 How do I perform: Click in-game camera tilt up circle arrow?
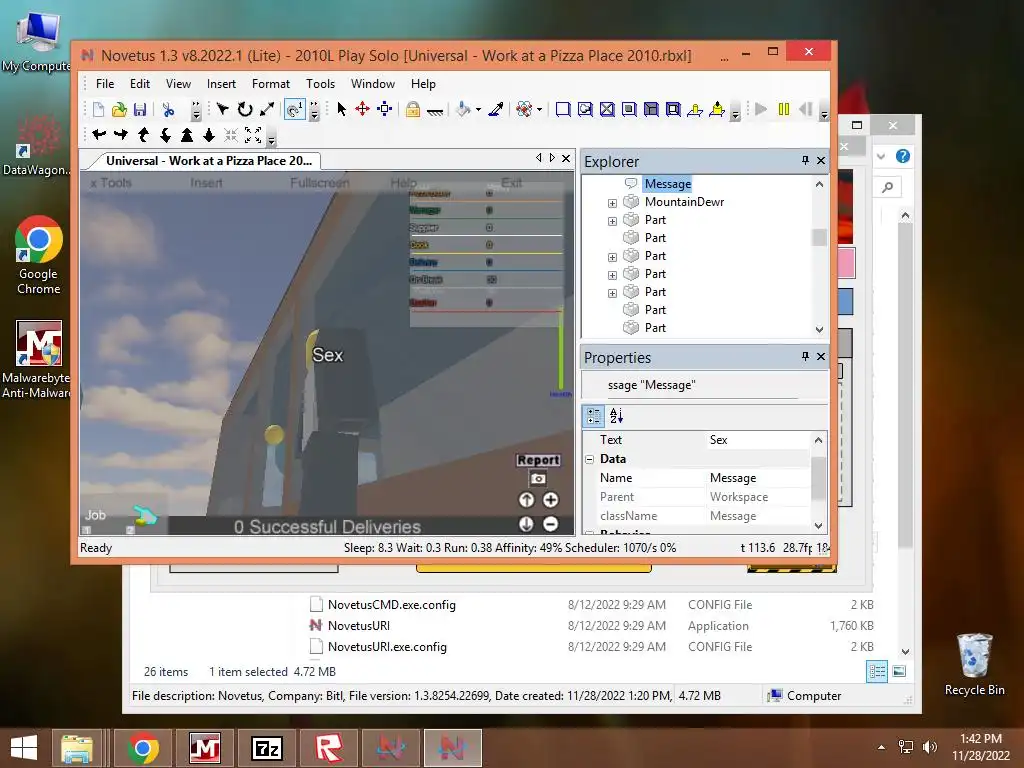pyautogui.click(x=526, y=500)
